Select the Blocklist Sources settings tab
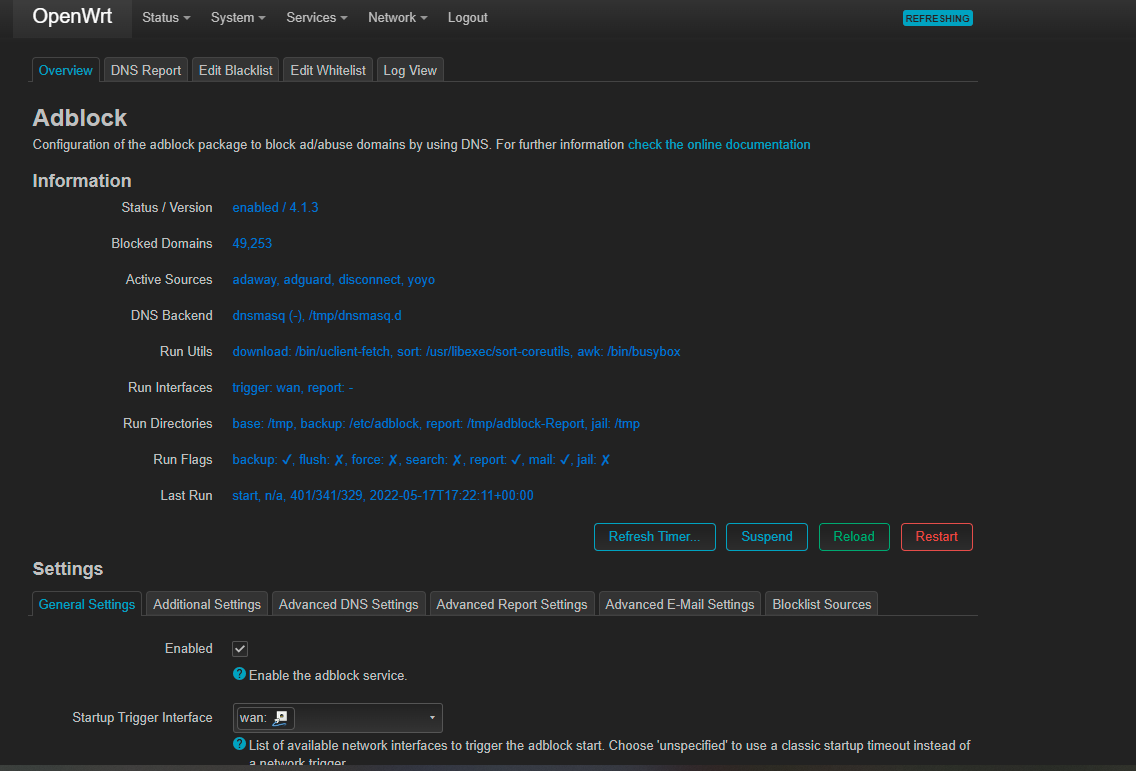Image resolution: width=1136 pixels, height=771 pixels. click(822, 604)
